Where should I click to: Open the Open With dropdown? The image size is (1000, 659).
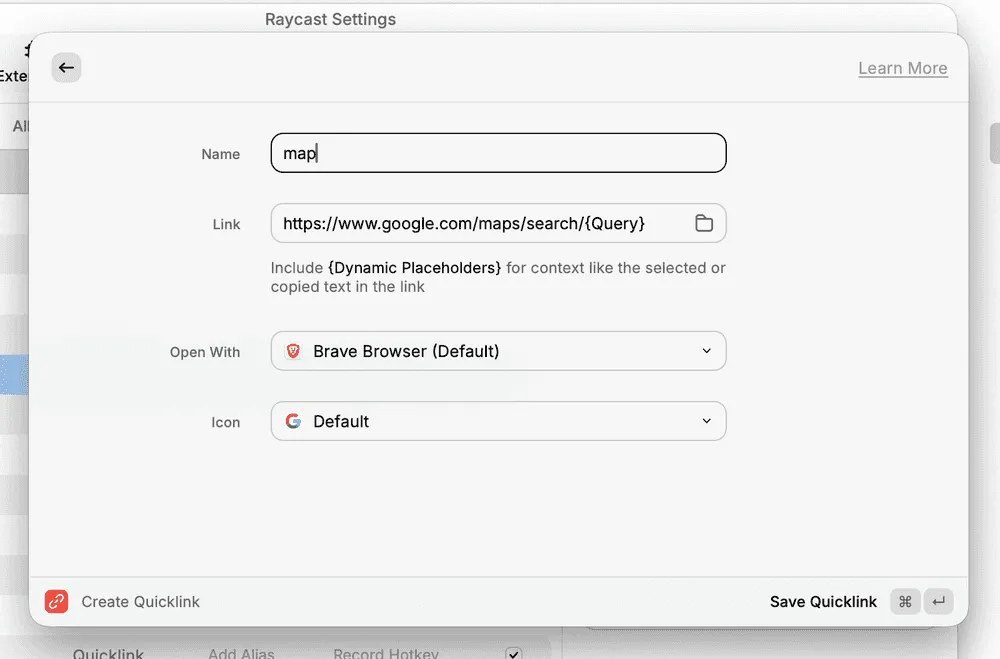pos(498,351)
